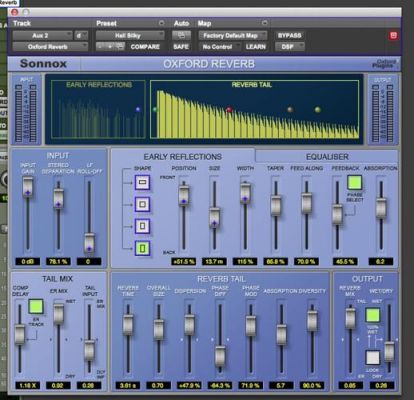Click the preset settings icon beside plus
This screenshot has width=414, height=400.
(120, 47)
